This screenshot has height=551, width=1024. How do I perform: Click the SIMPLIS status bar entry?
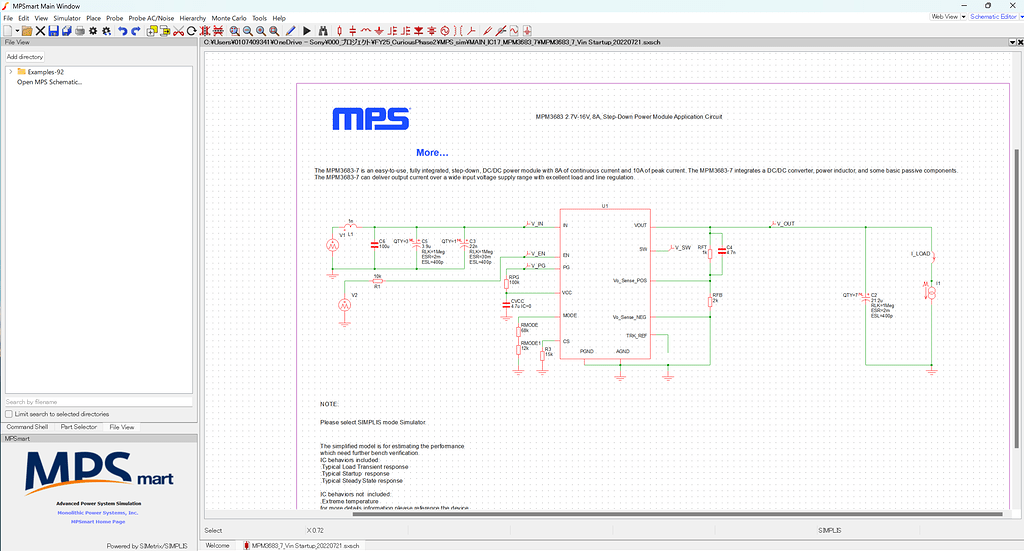tap(829, 531)
